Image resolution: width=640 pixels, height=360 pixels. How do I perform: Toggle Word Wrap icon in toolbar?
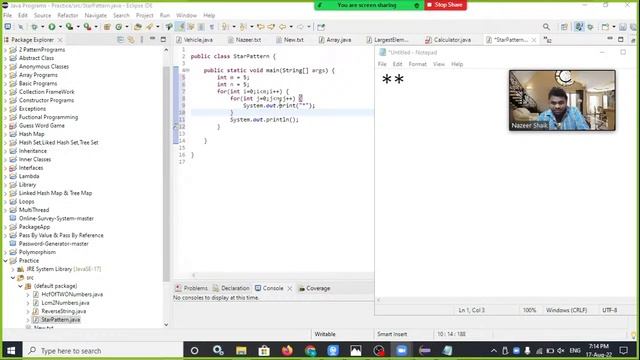pyautogui.click(x=191, y=27)
